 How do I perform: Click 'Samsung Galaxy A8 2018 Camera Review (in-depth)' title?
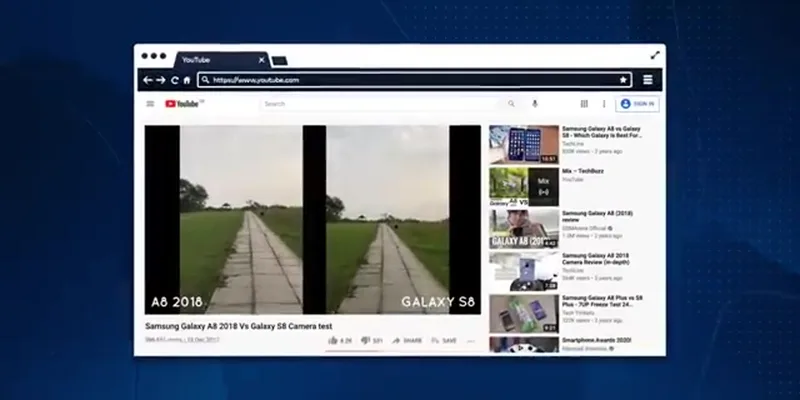point(595,259)
